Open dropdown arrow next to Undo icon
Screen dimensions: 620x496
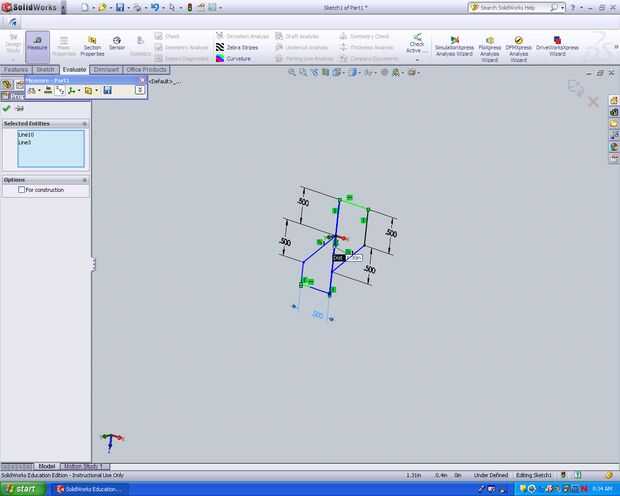(x=163, y=8)
